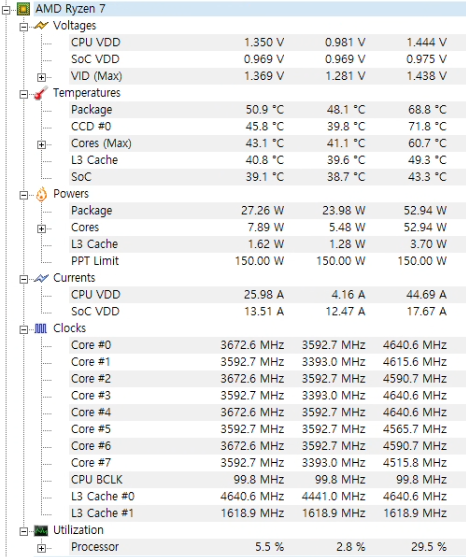Select the Core #2 clock row
The width and height of the screenshot is (466, 557).
coord(267,379)
